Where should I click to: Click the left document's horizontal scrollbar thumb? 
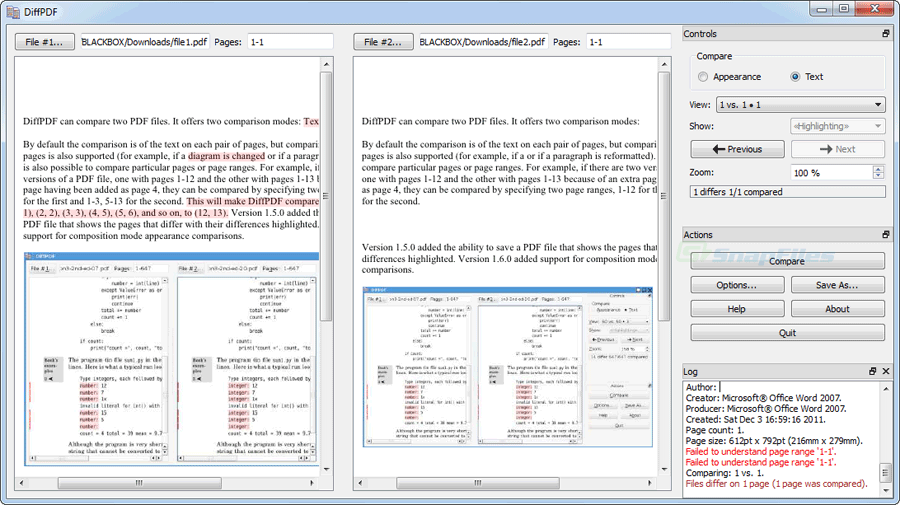139,483
